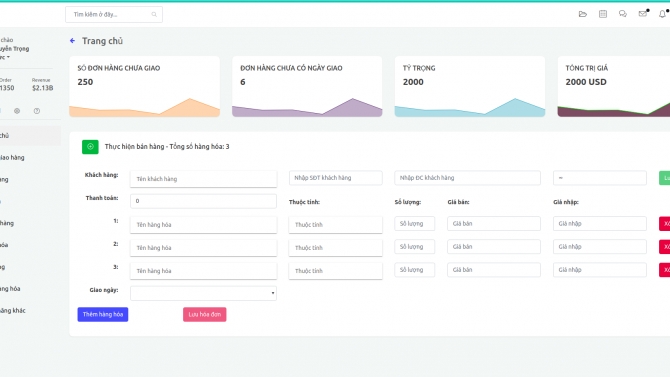Viewport: 670px width, 377px height.
Task: Open the user name dropdown in sidebar
Action: (15, 53)
